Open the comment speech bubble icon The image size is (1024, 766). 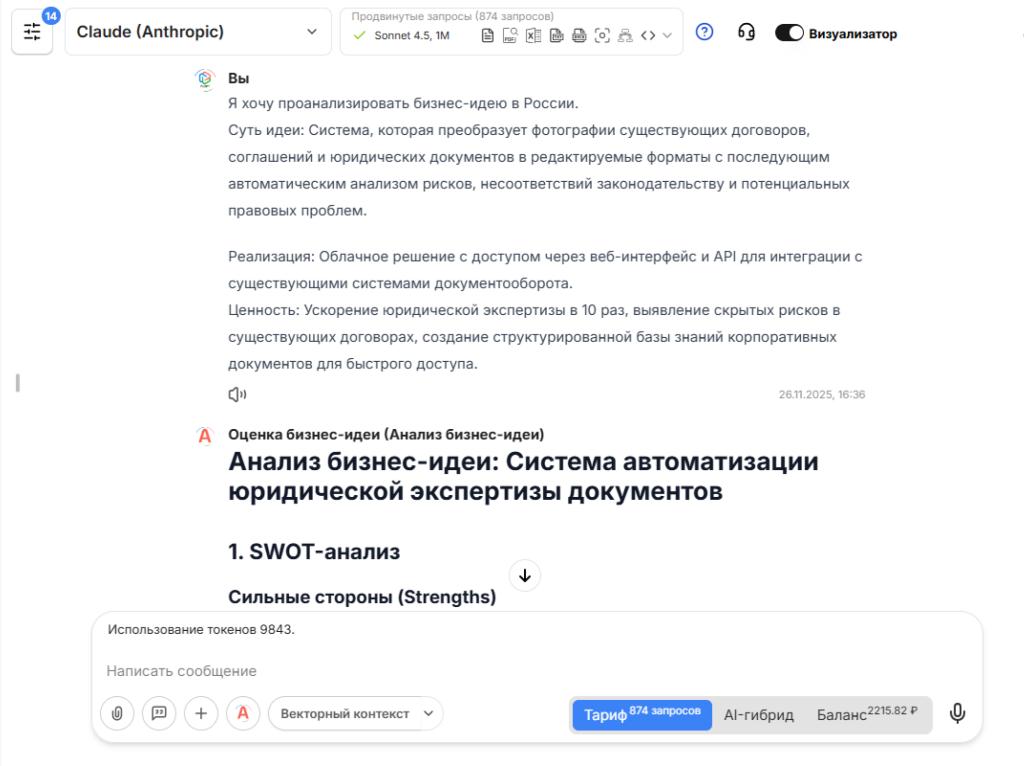[x=159, y=713]
